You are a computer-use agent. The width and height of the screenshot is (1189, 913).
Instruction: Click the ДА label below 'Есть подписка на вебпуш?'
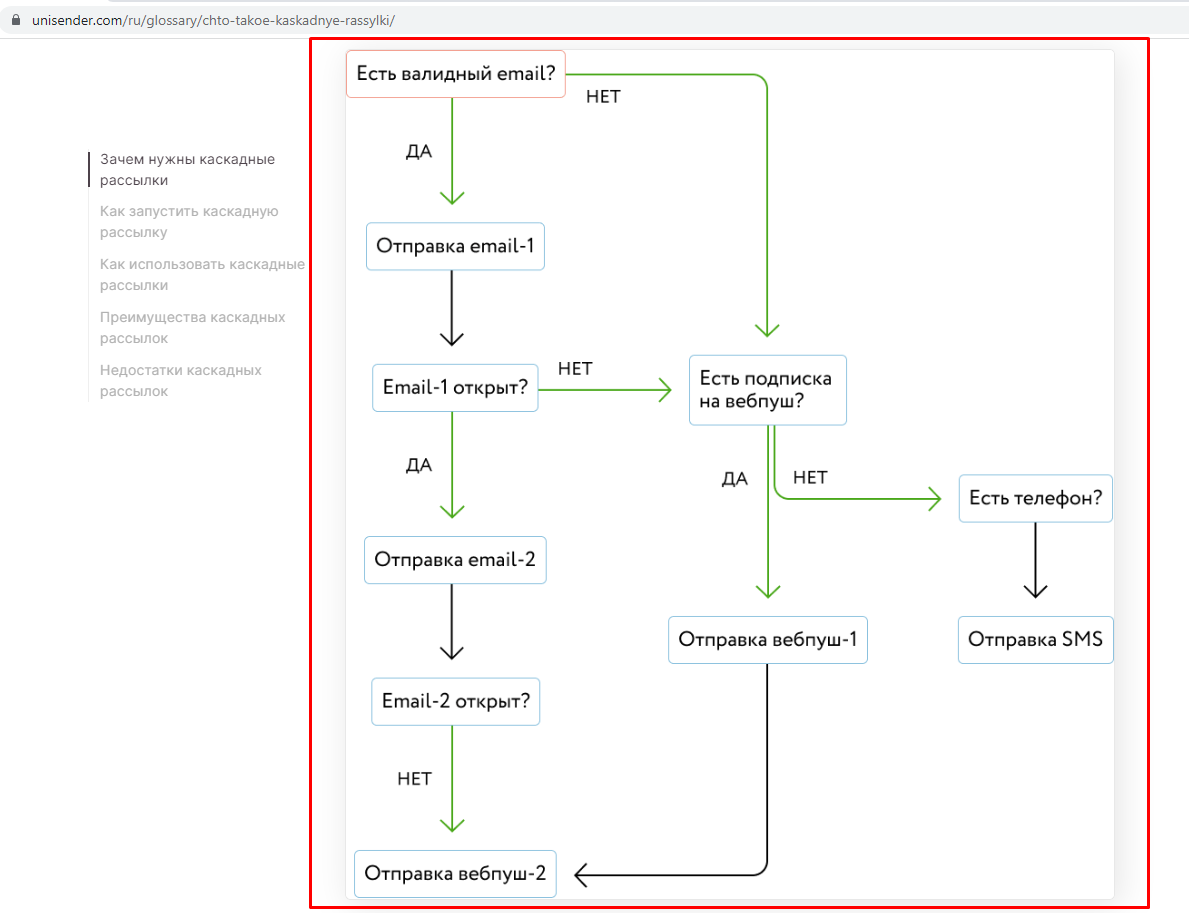pos(734,479)
